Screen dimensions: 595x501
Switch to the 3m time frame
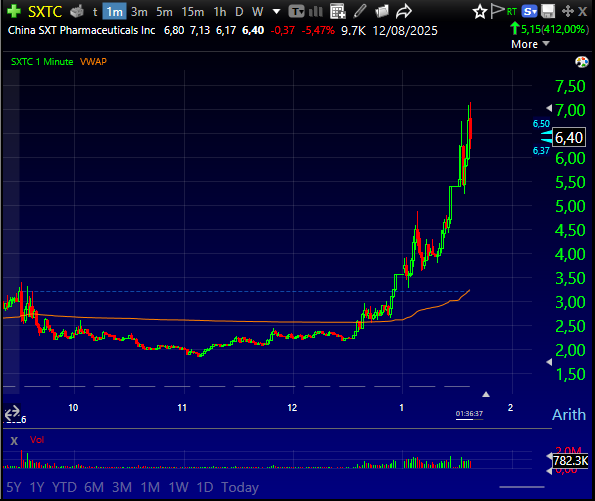[139, 12]
